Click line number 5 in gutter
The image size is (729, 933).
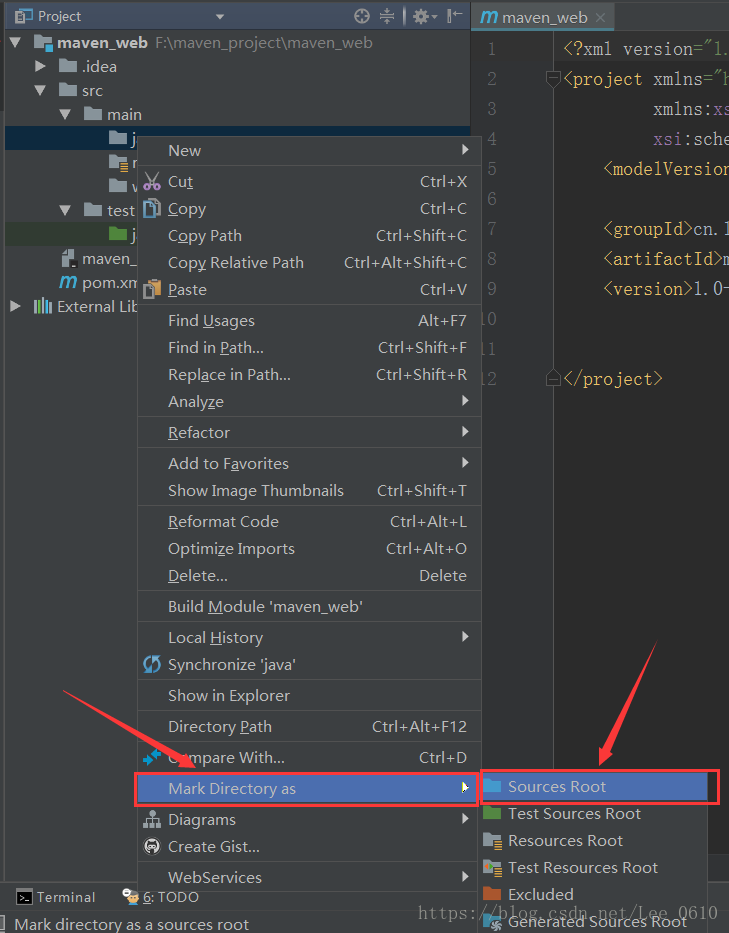(492, 169)
